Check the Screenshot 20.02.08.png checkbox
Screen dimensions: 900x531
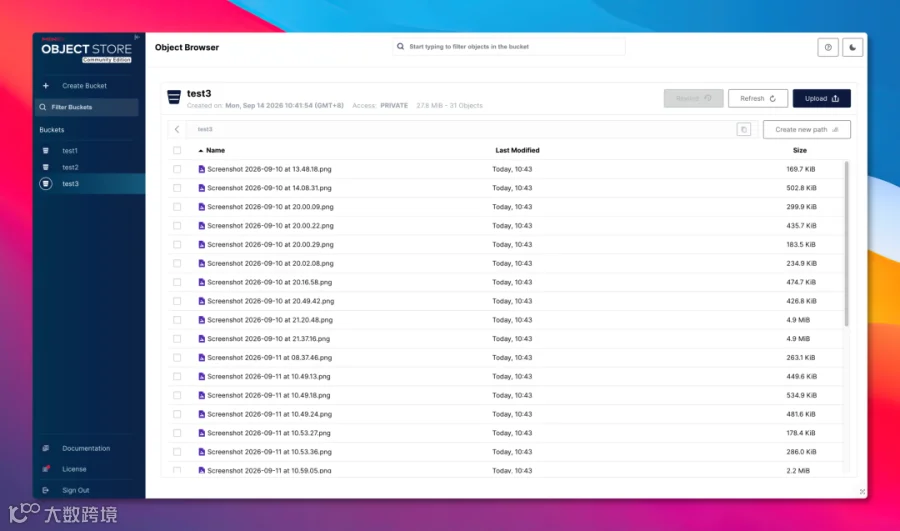coord(177,263)
